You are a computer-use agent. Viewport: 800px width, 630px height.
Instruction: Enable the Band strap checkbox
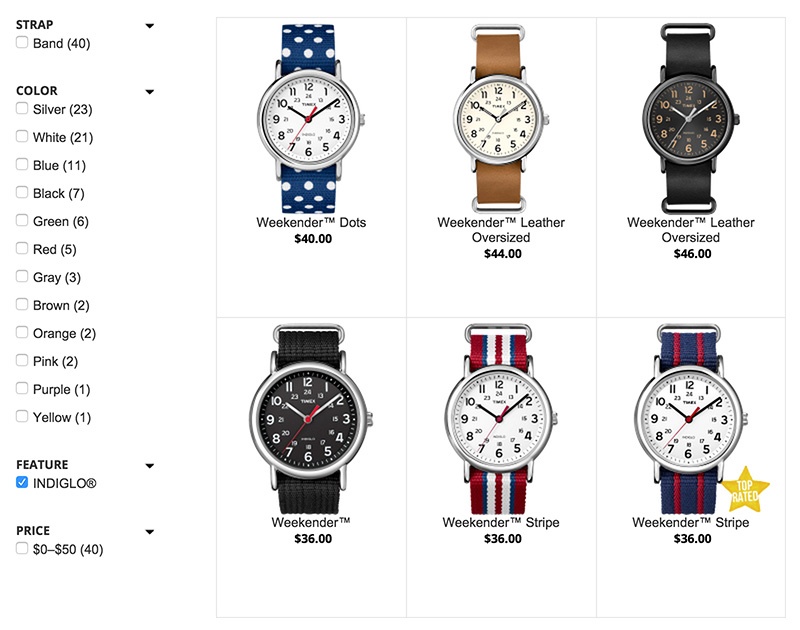coord(22,42)
